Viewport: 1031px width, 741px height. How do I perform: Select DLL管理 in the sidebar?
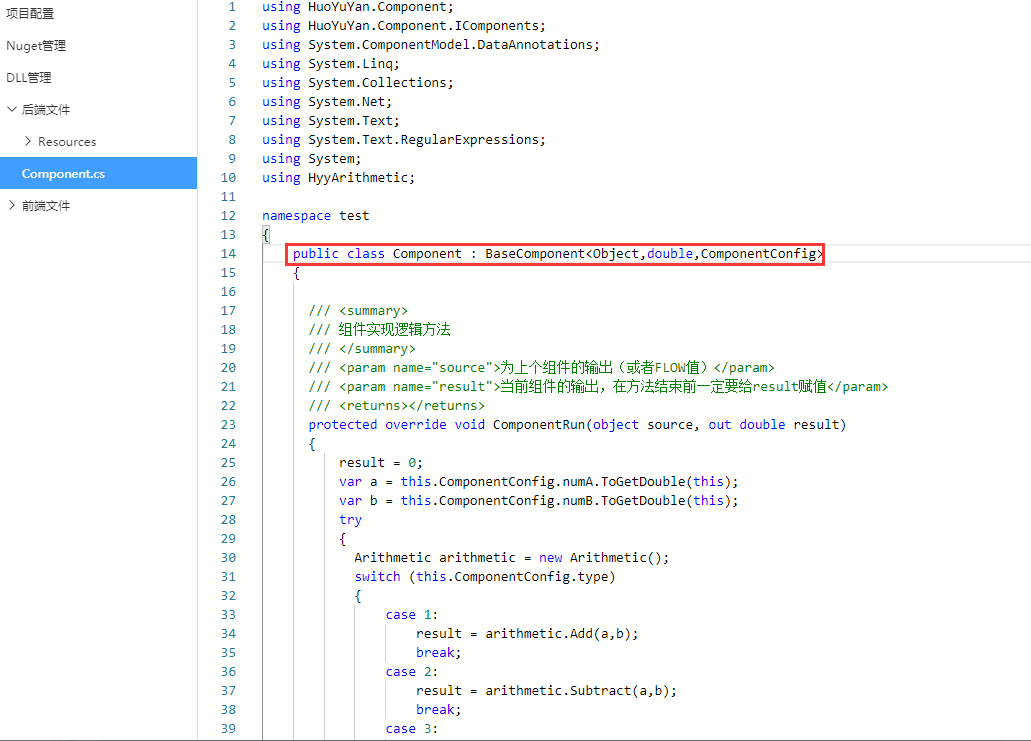pos(29,78)
